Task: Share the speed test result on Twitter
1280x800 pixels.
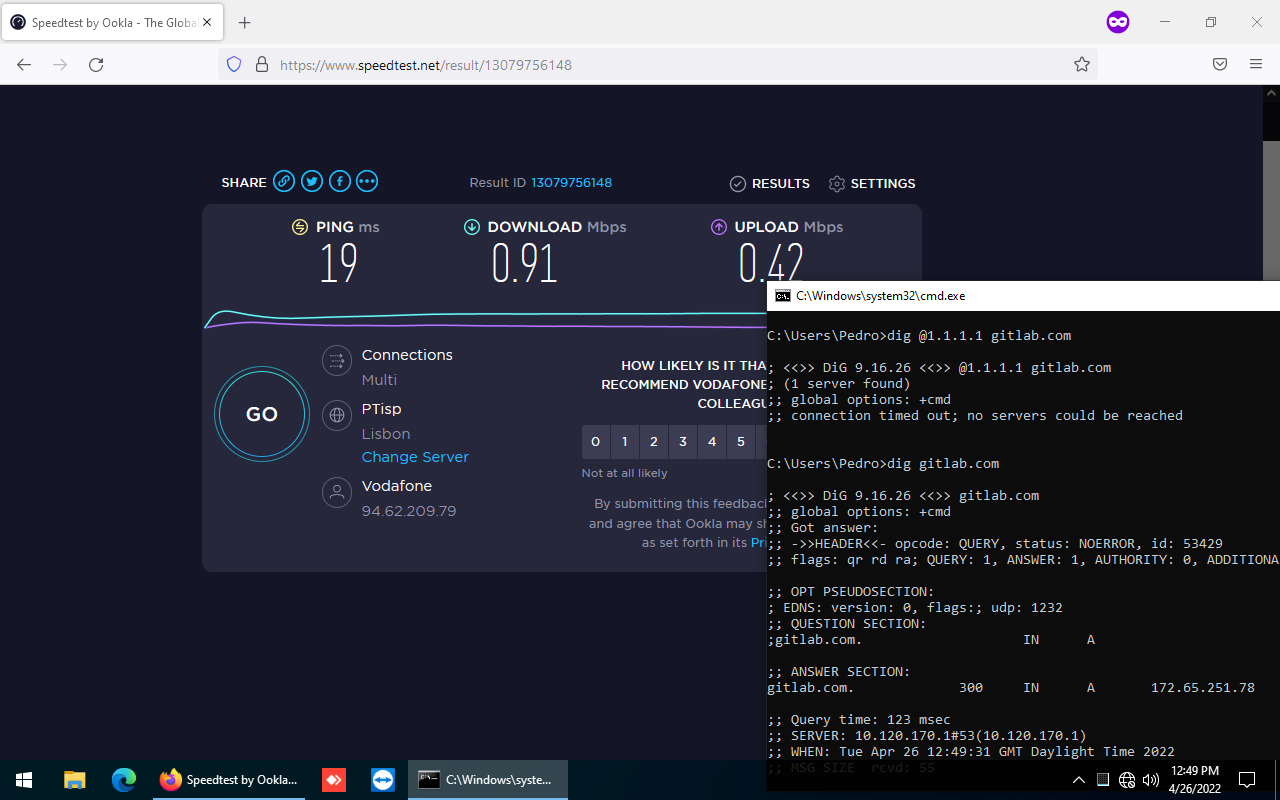Action: point(311,181)
